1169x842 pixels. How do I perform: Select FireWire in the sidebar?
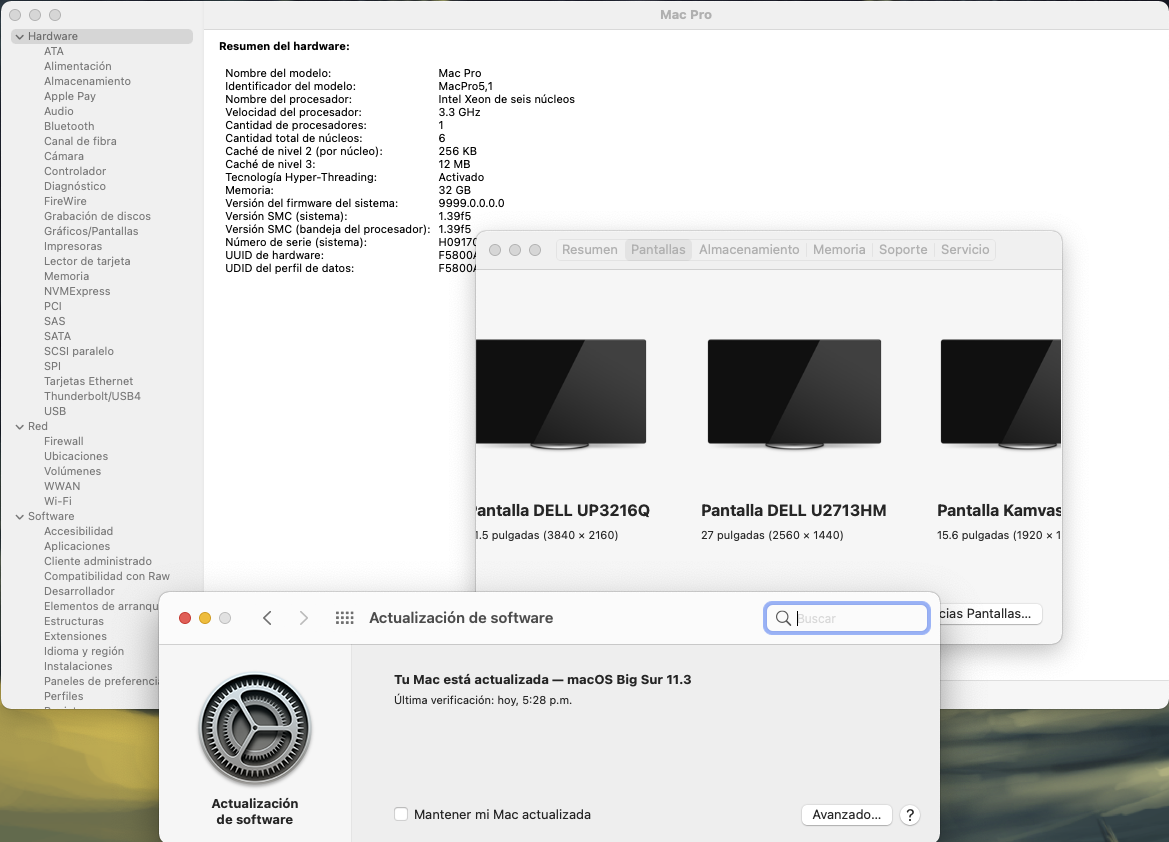click(65, 201)
